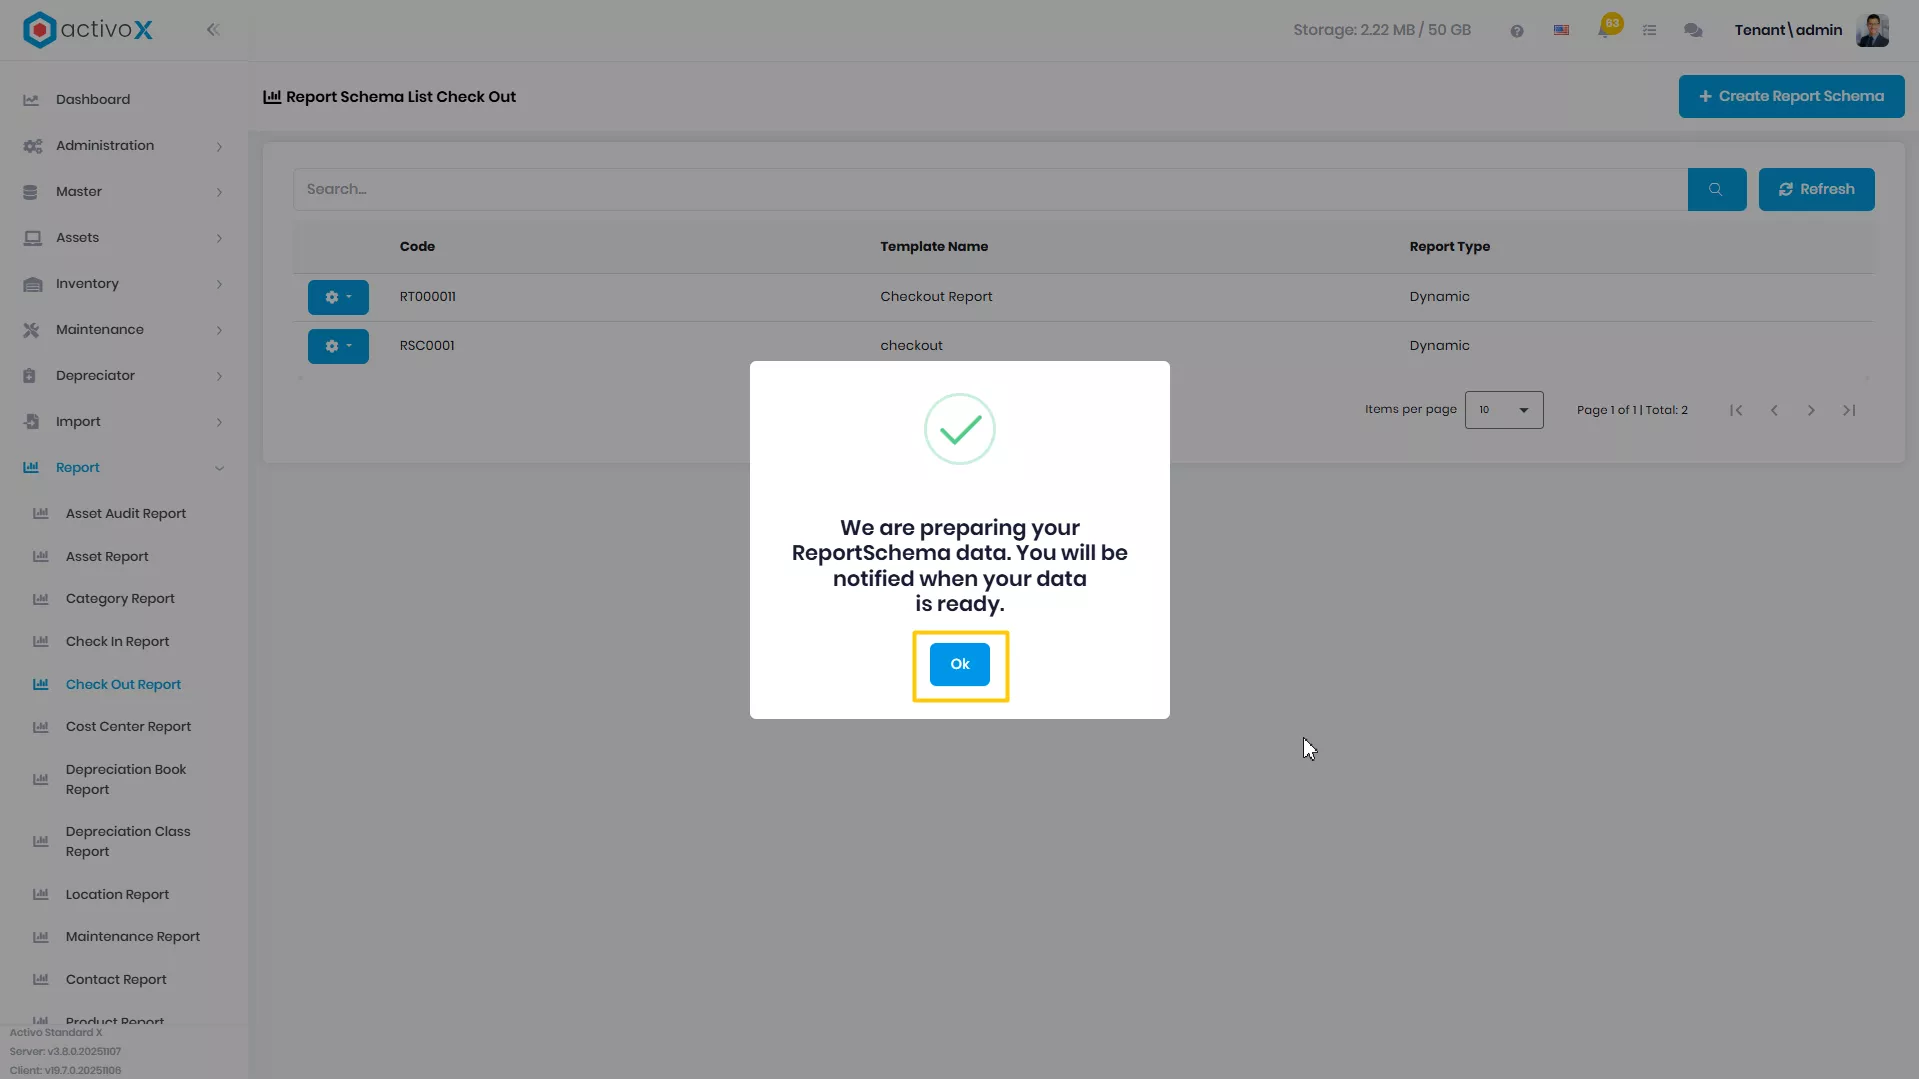1919x1079 pixels.
Task: Click Create Report Schema button
Action: (1791, 96)
